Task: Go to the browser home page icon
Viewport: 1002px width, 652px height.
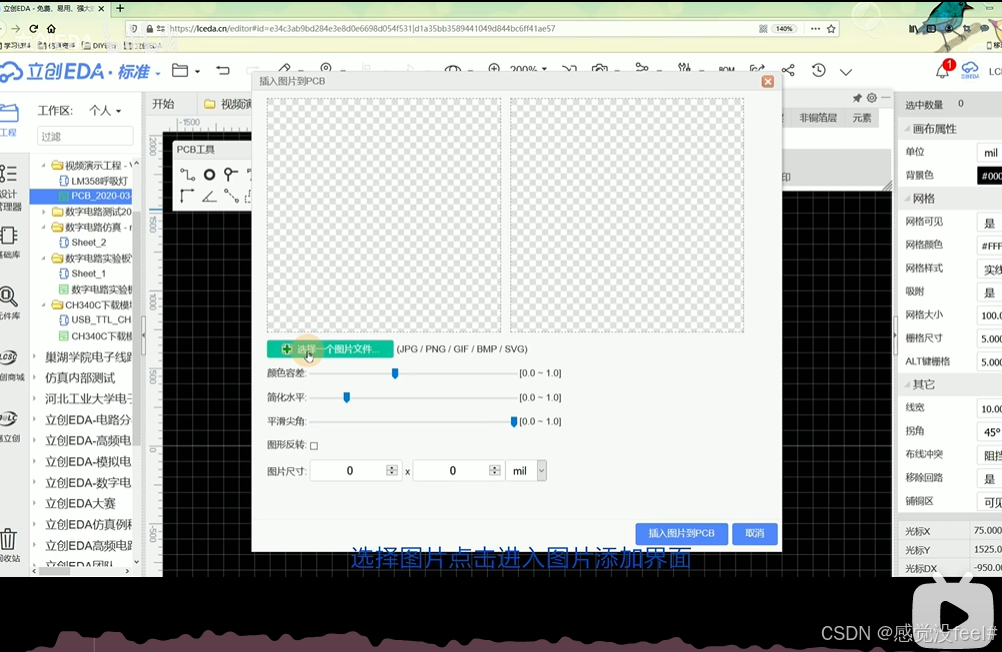Action: pyautogui.click(x=51, y=29)
